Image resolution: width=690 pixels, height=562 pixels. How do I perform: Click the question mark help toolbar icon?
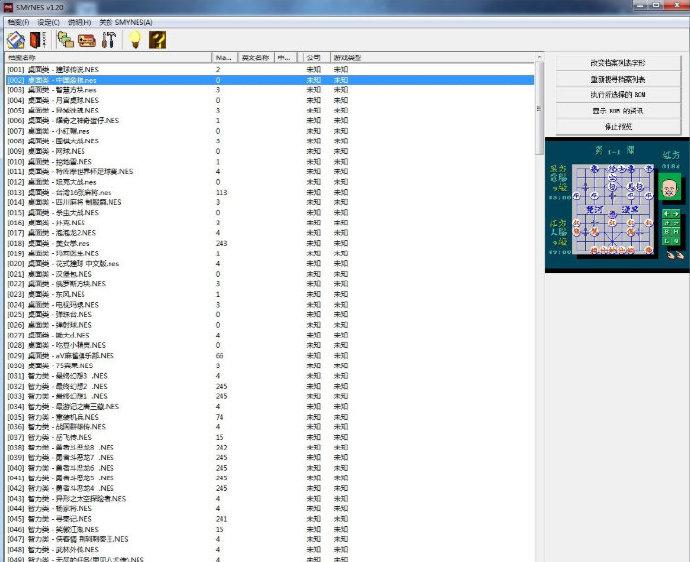[157, 40]
